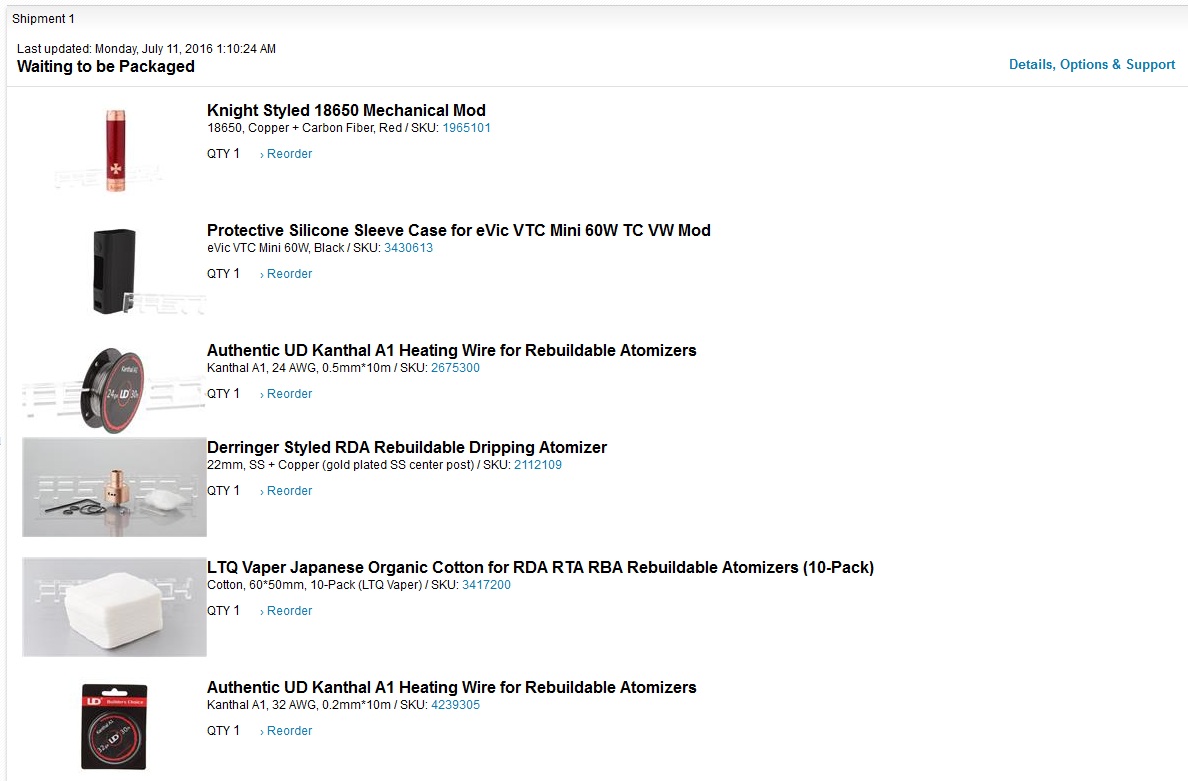The image size is (1188, 781).
Task: Click Derringer Styled RDA title
Action: coord(407,448)
